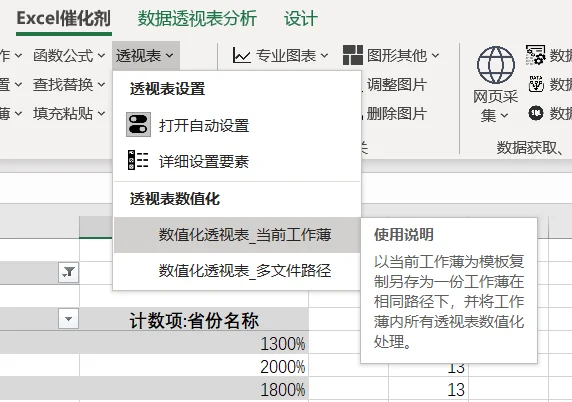
Task: Open the 函数公式 dropdown
Action: [x=69, y=56]
